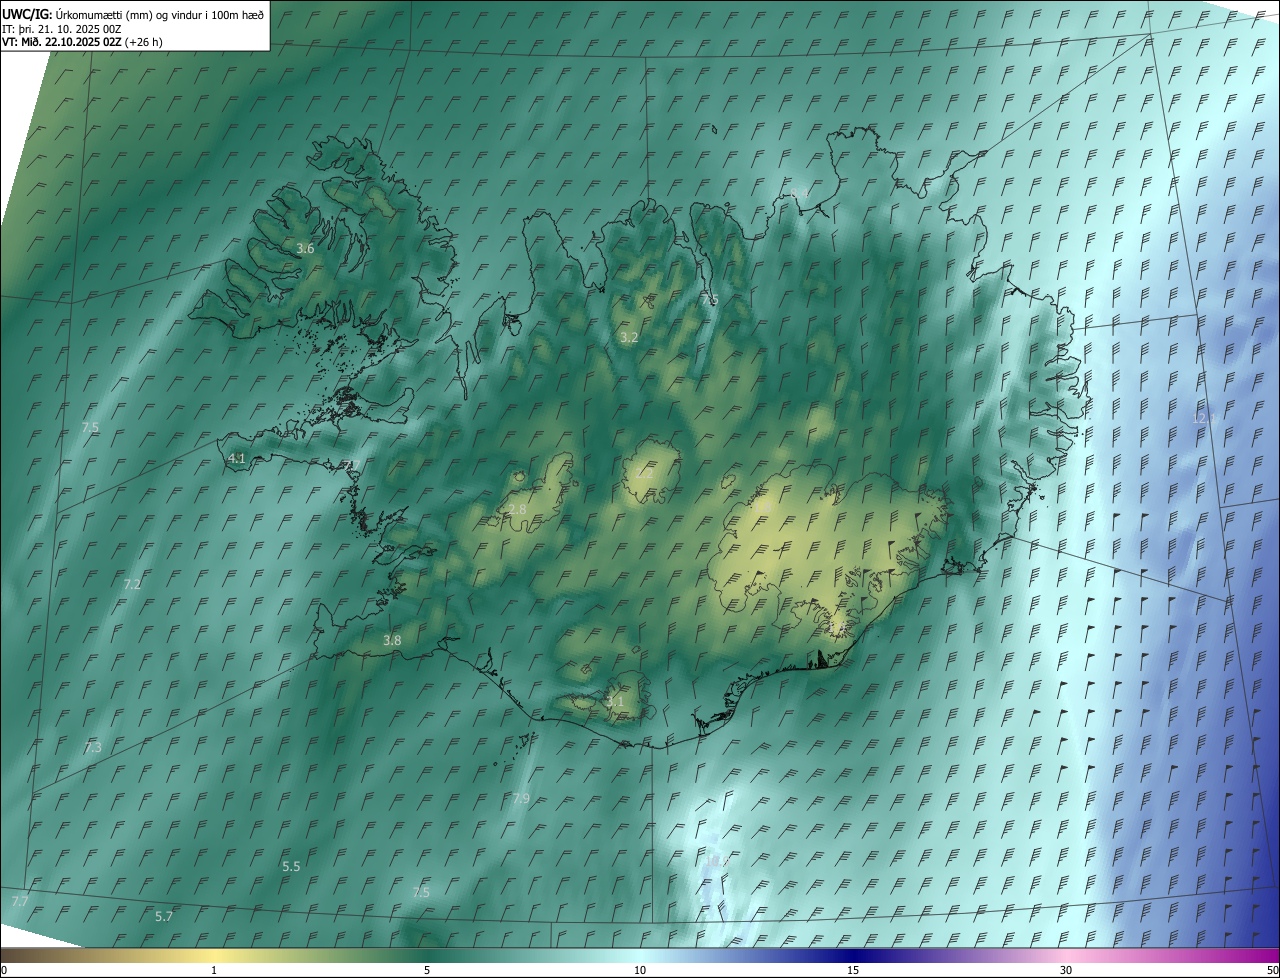Click the 7.9 value label on the map
This screenshot has height=978, width=1280.
(521, 798)
